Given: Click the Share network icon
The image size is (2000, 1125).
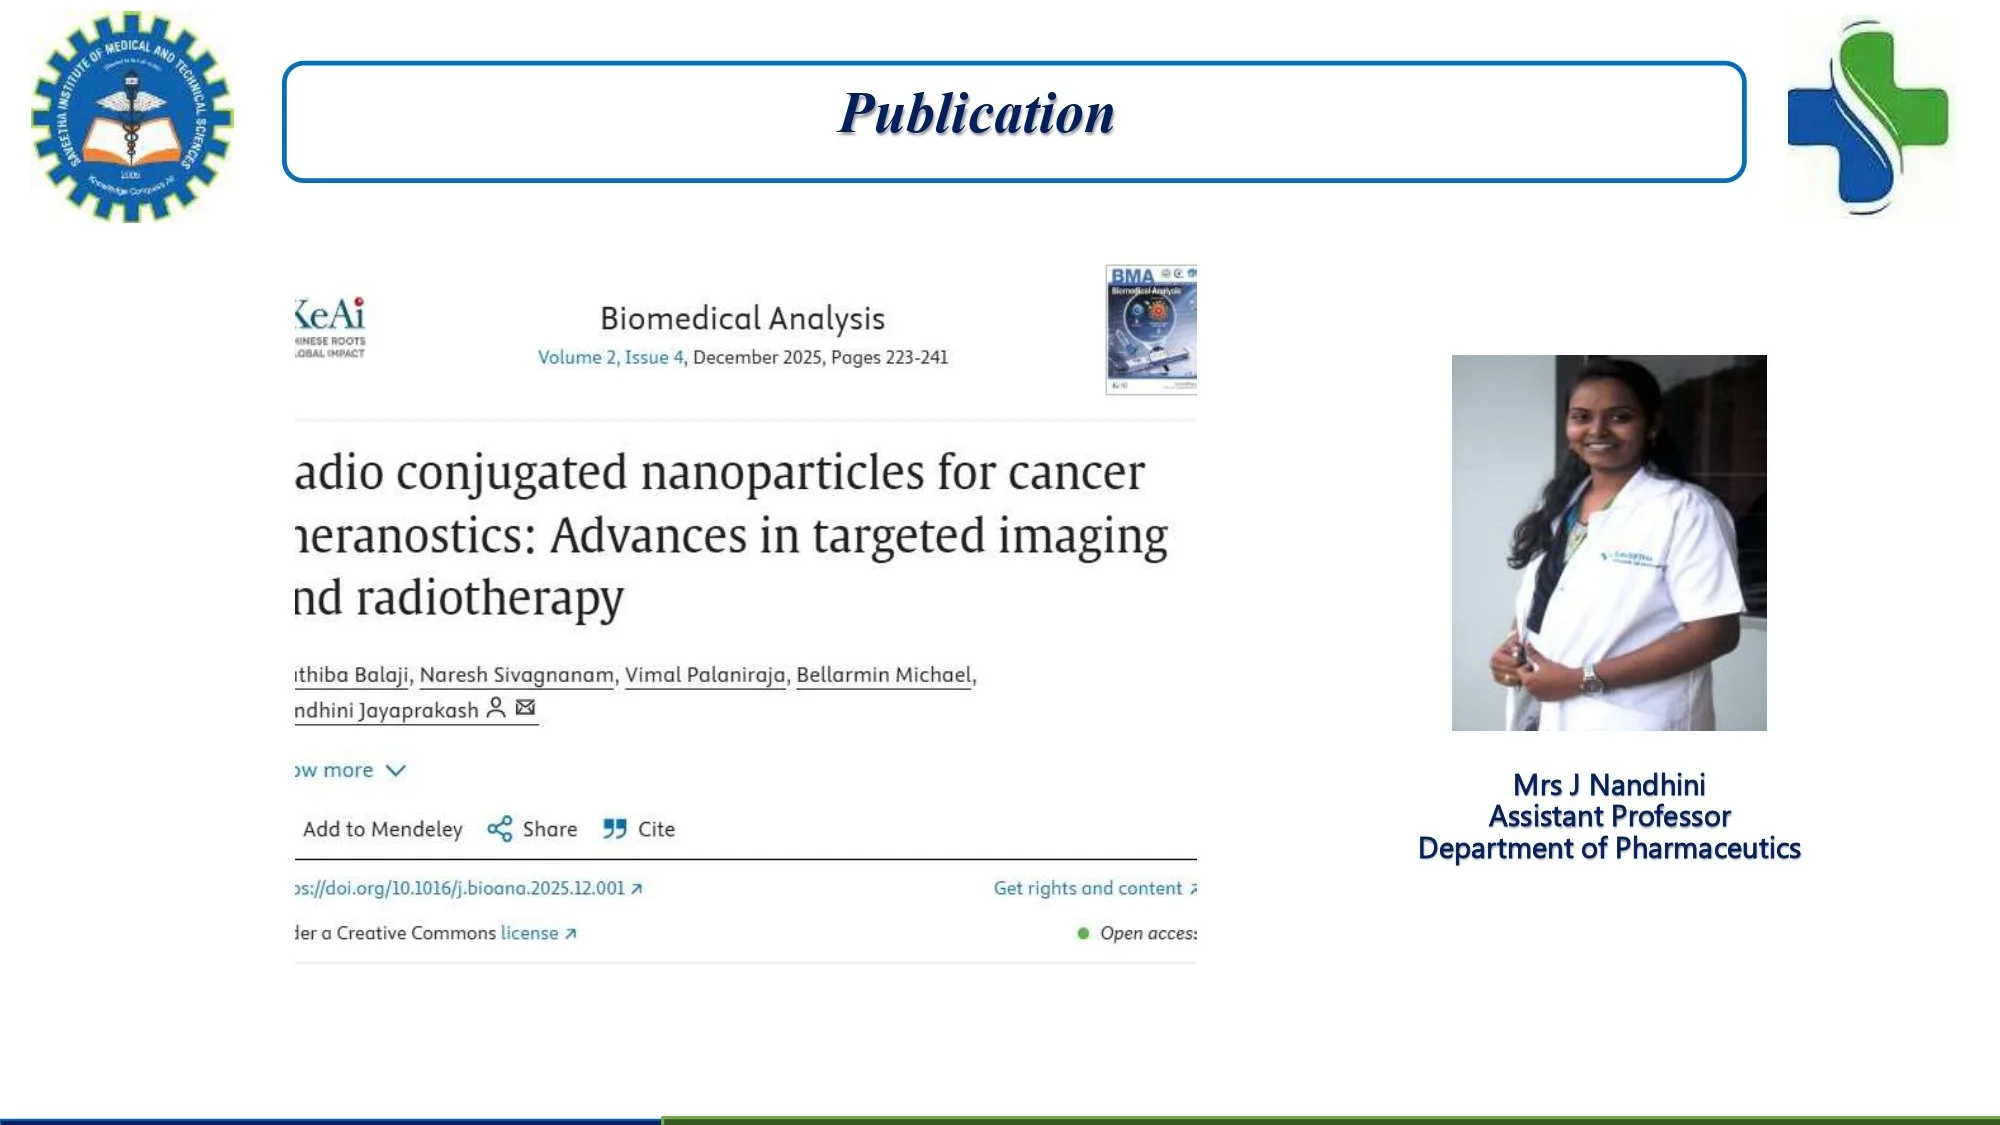Looking at the screenshot, I should pos(499,829).
